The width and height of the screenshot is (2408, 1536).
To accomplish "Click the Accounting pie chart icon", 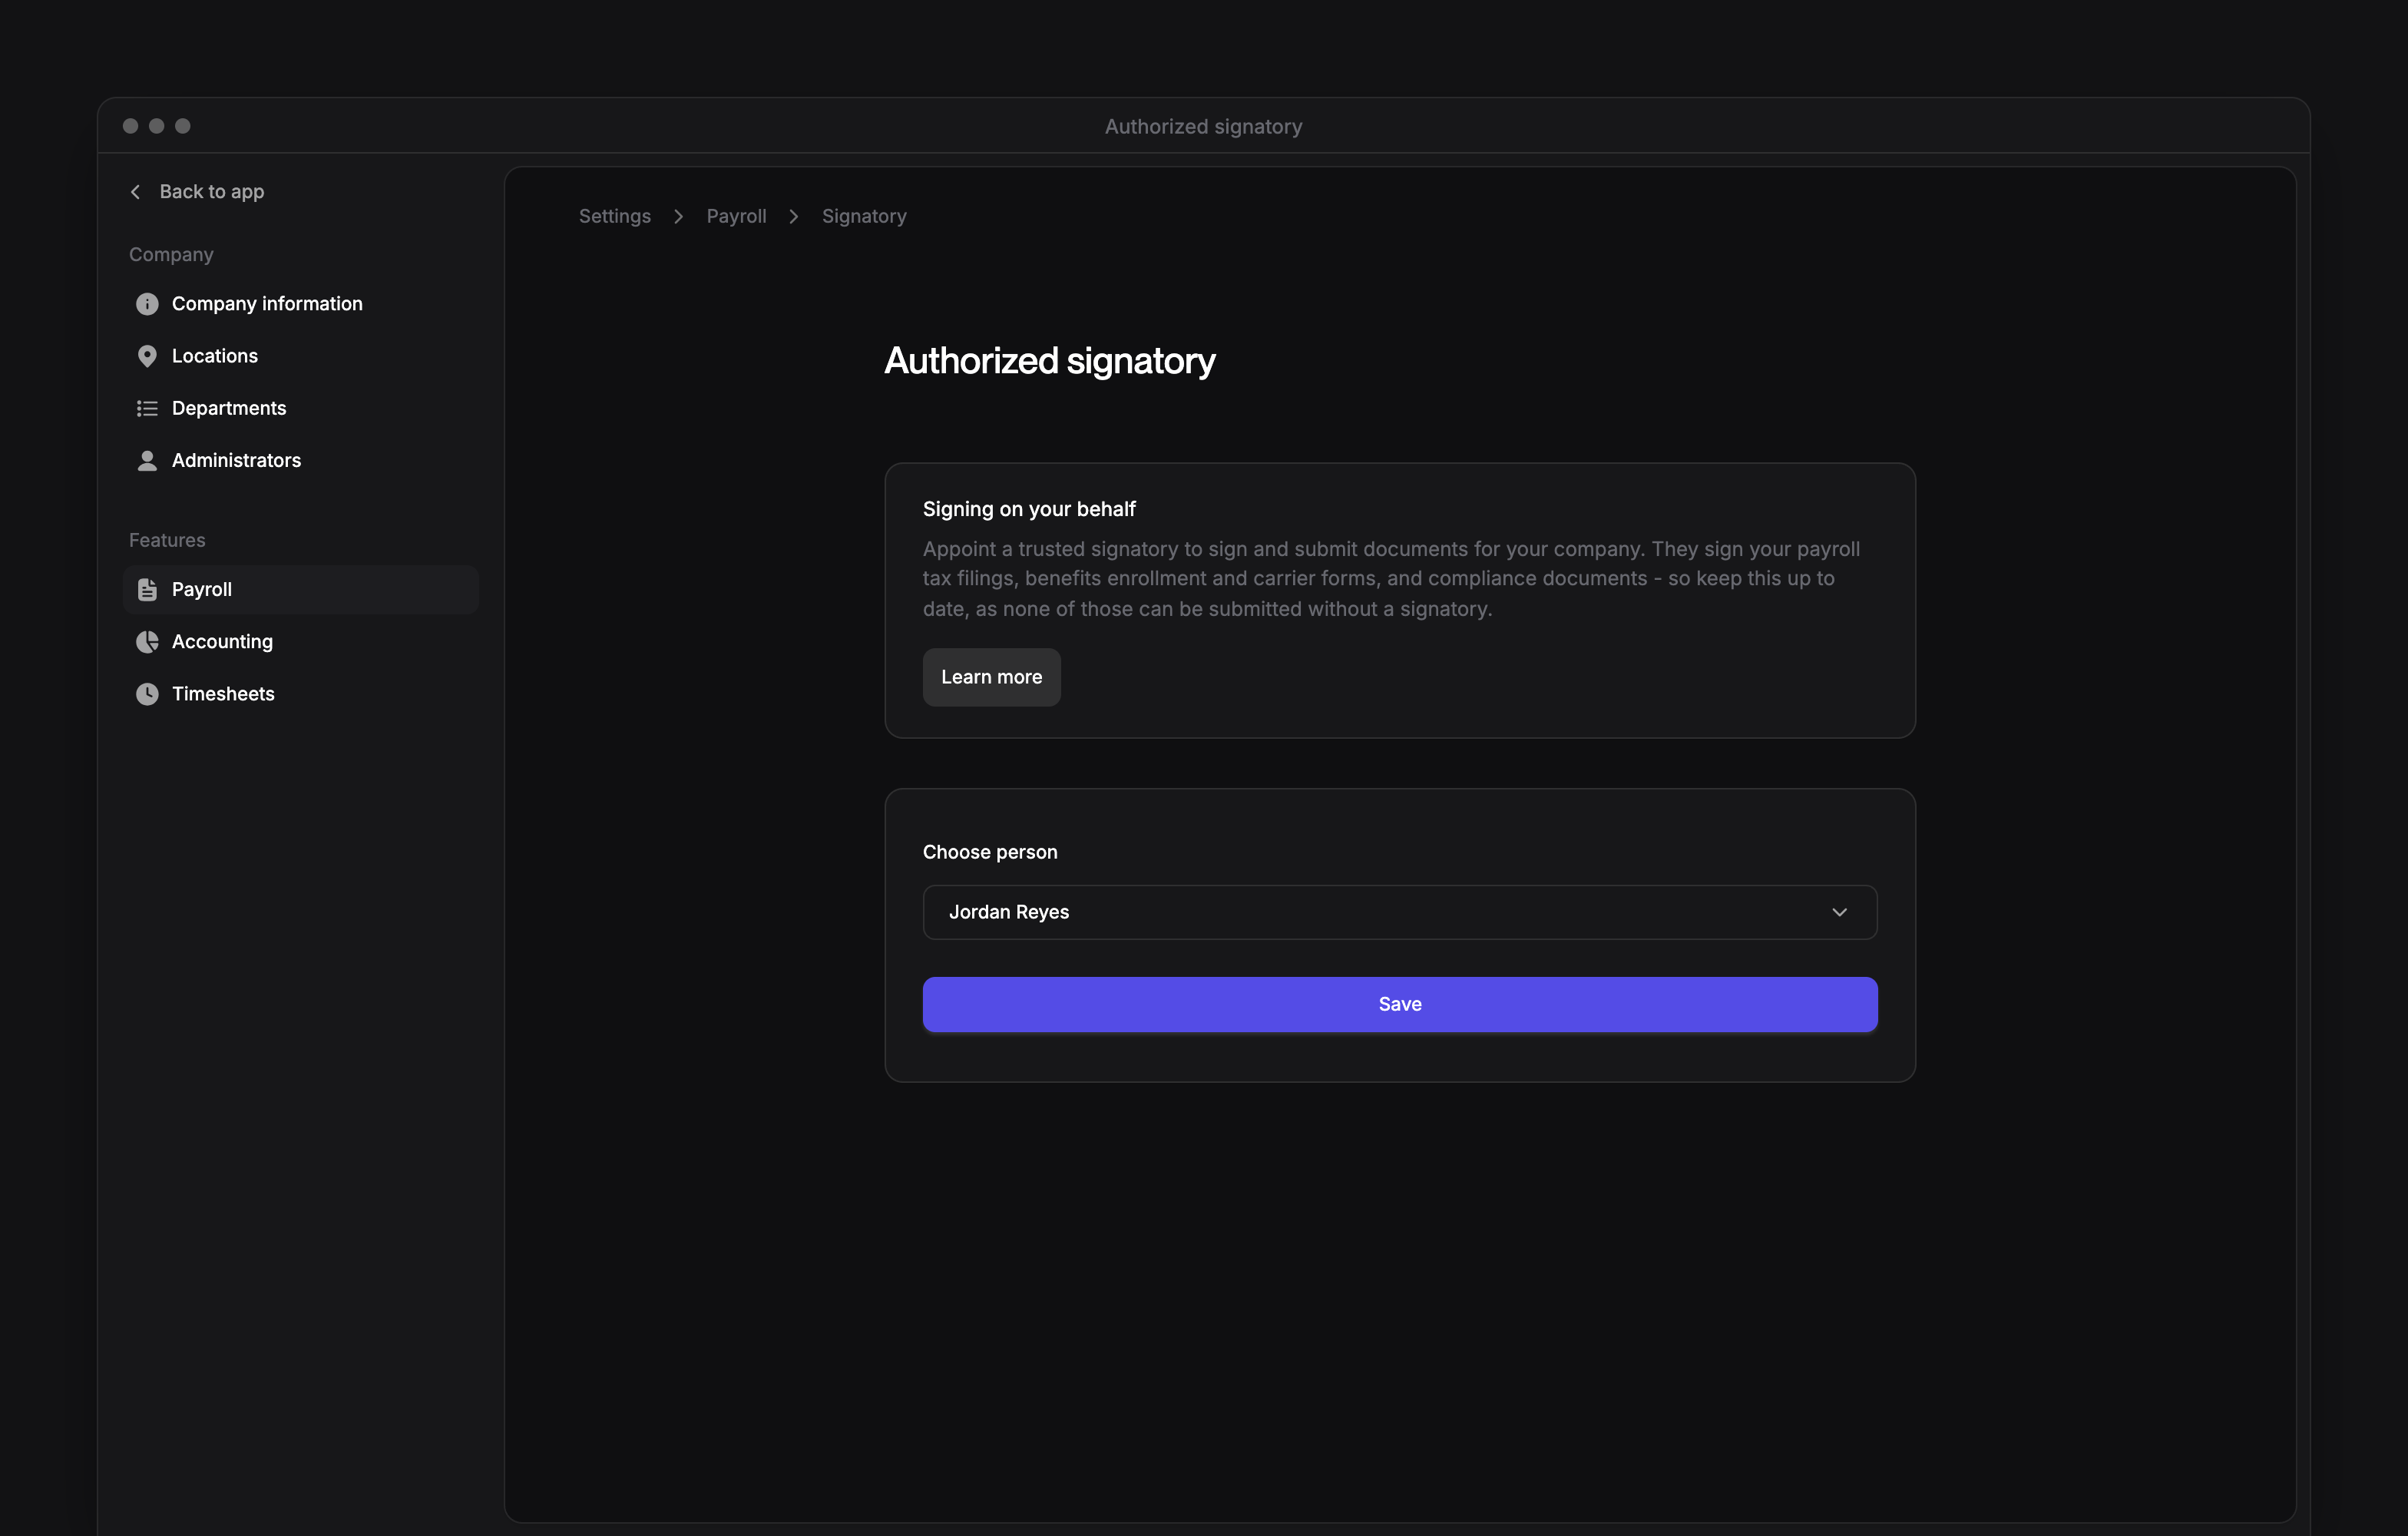I will 147,642.
